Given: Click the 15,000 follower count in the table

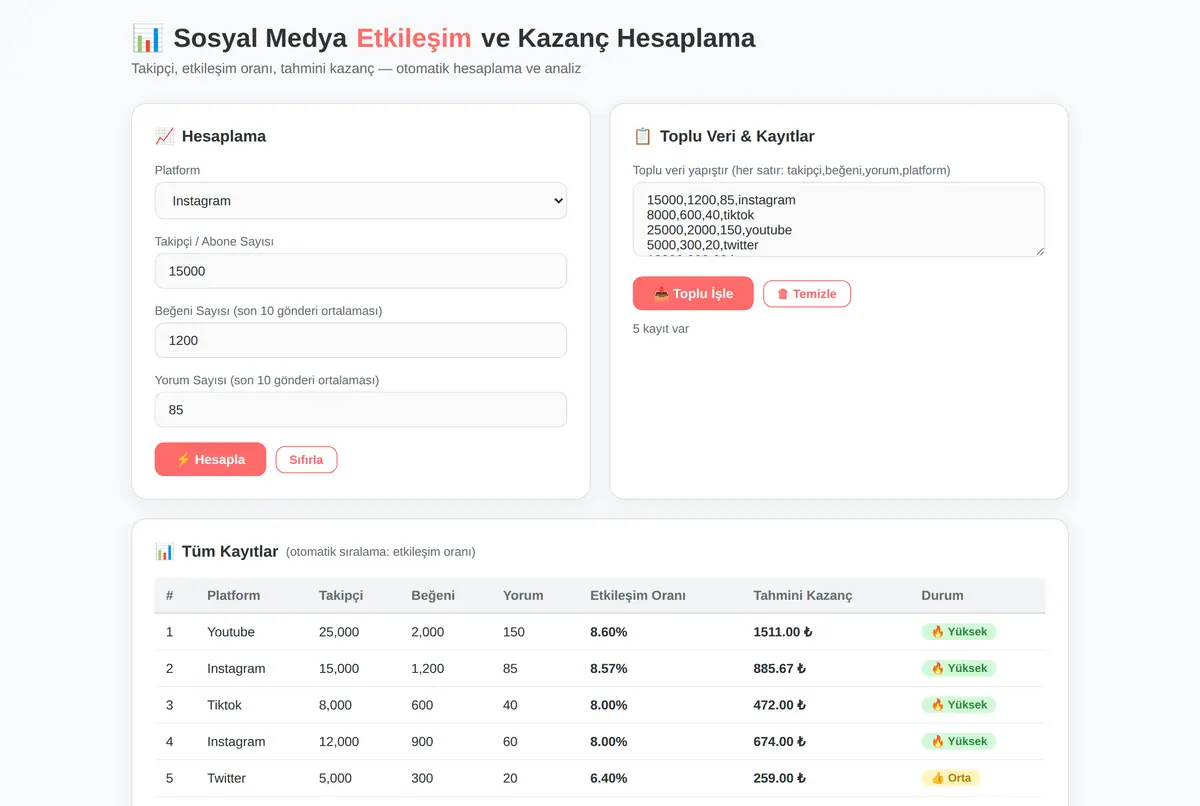Looking at the screenshot, I should click(x=339, y=668).
